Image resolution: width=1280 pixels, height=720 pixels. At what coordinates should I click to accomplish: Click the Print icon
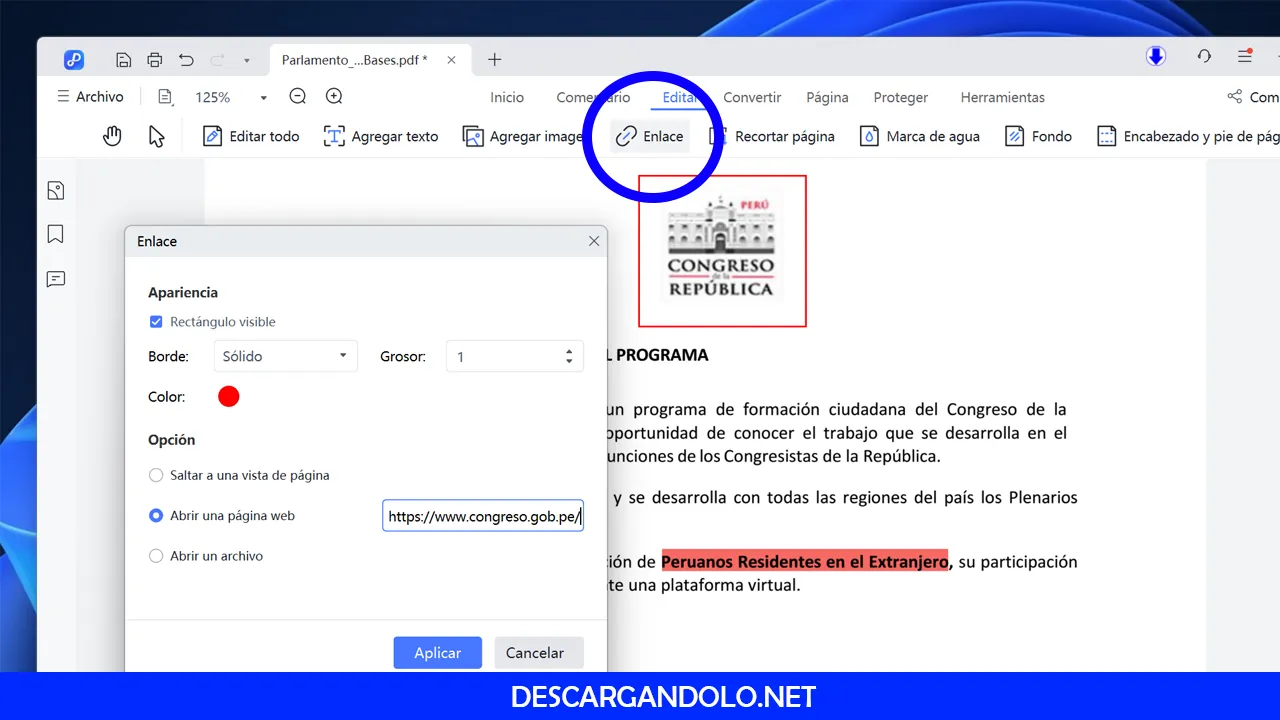pyautogui.click(x=154, y=60)
